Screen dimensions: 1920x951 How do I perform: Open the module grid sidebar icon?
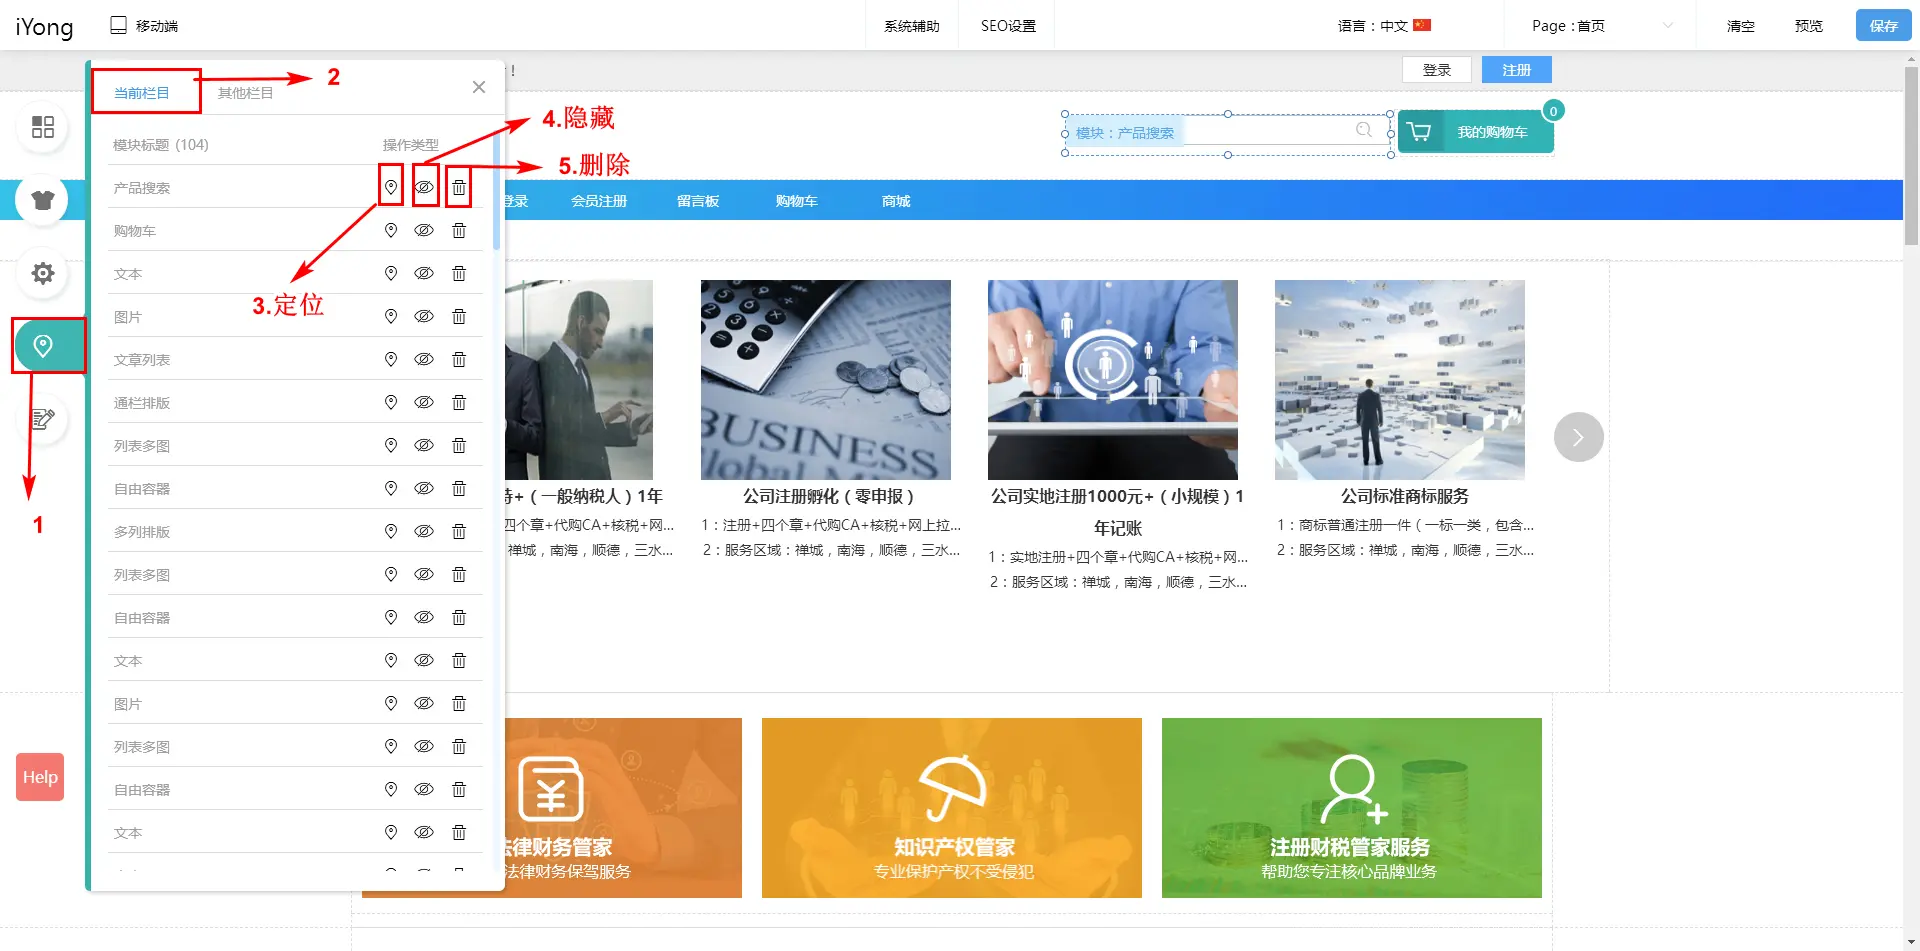click(x=43, y=127)
